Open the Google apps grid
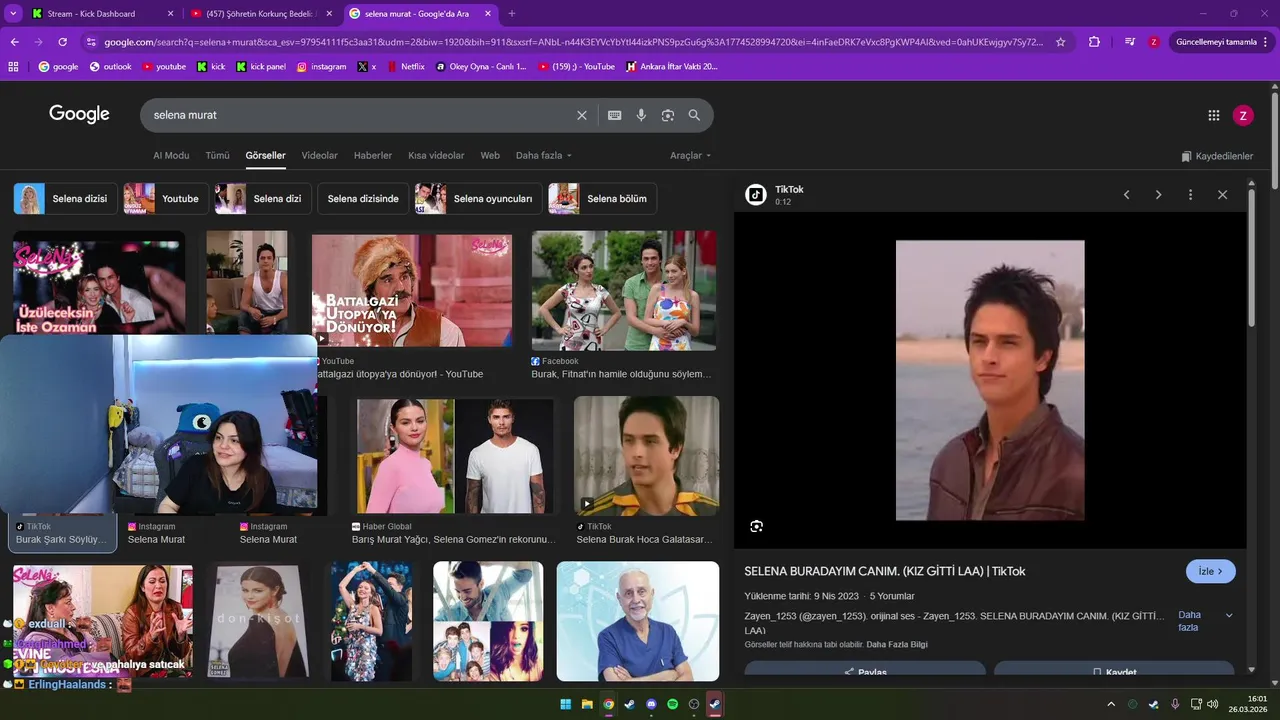The height and width of the screenshot is (720, 1280). click(1214, 115)
